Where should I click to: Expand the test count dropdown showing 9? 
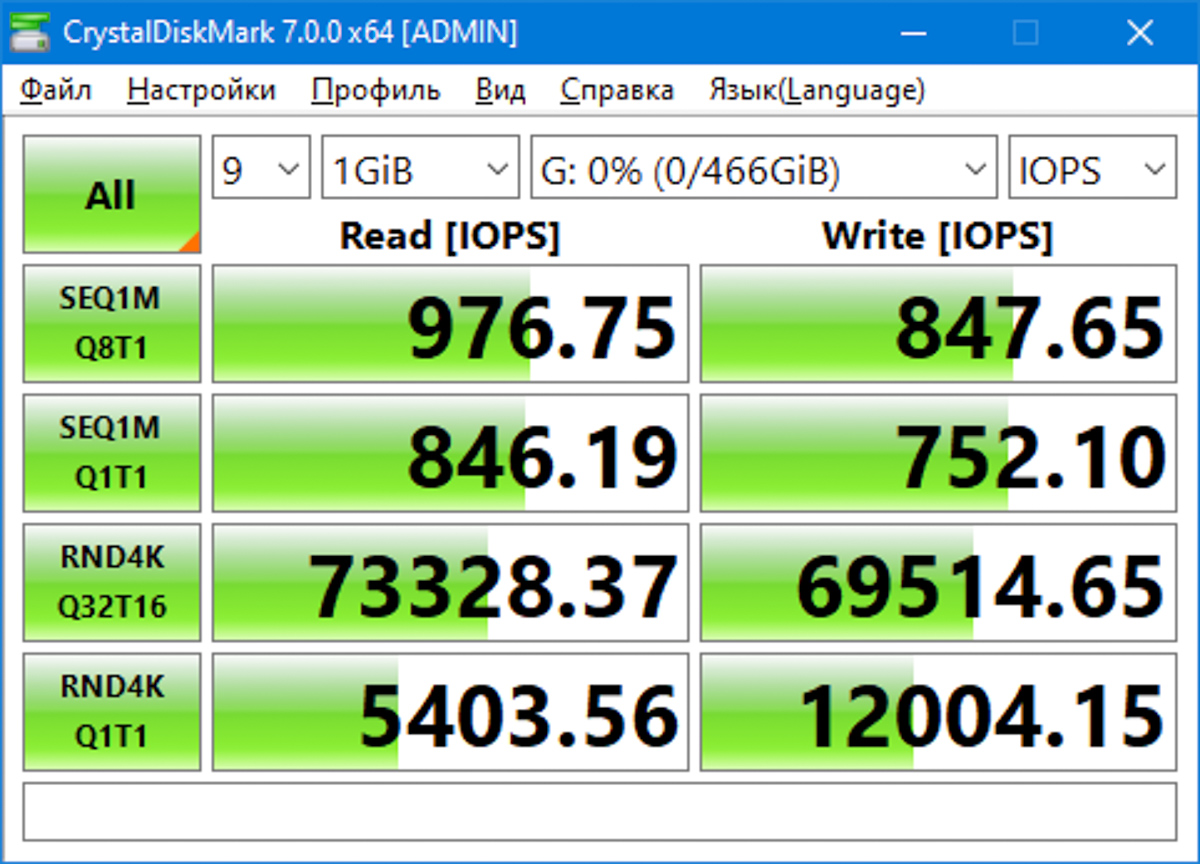(261, 170)
